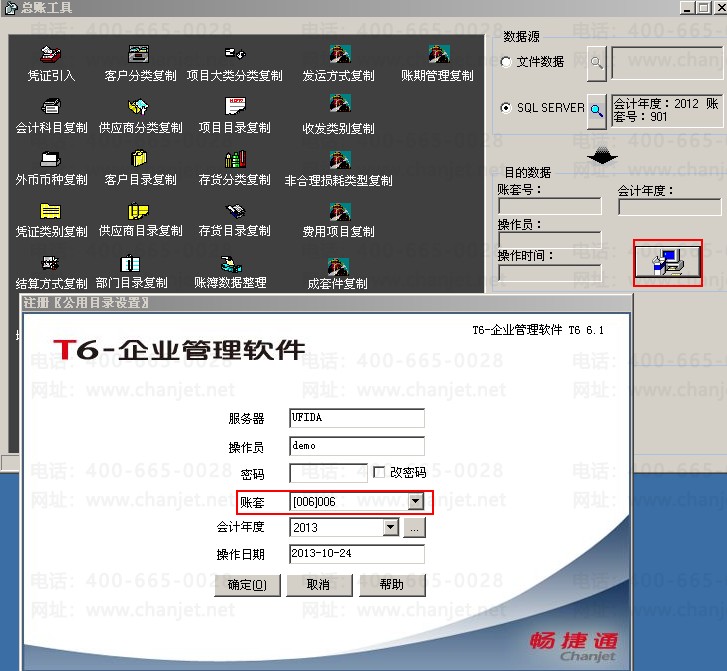Open the 发运方式复制 icon
Viewport: 727px width, 671px height.
340,54
